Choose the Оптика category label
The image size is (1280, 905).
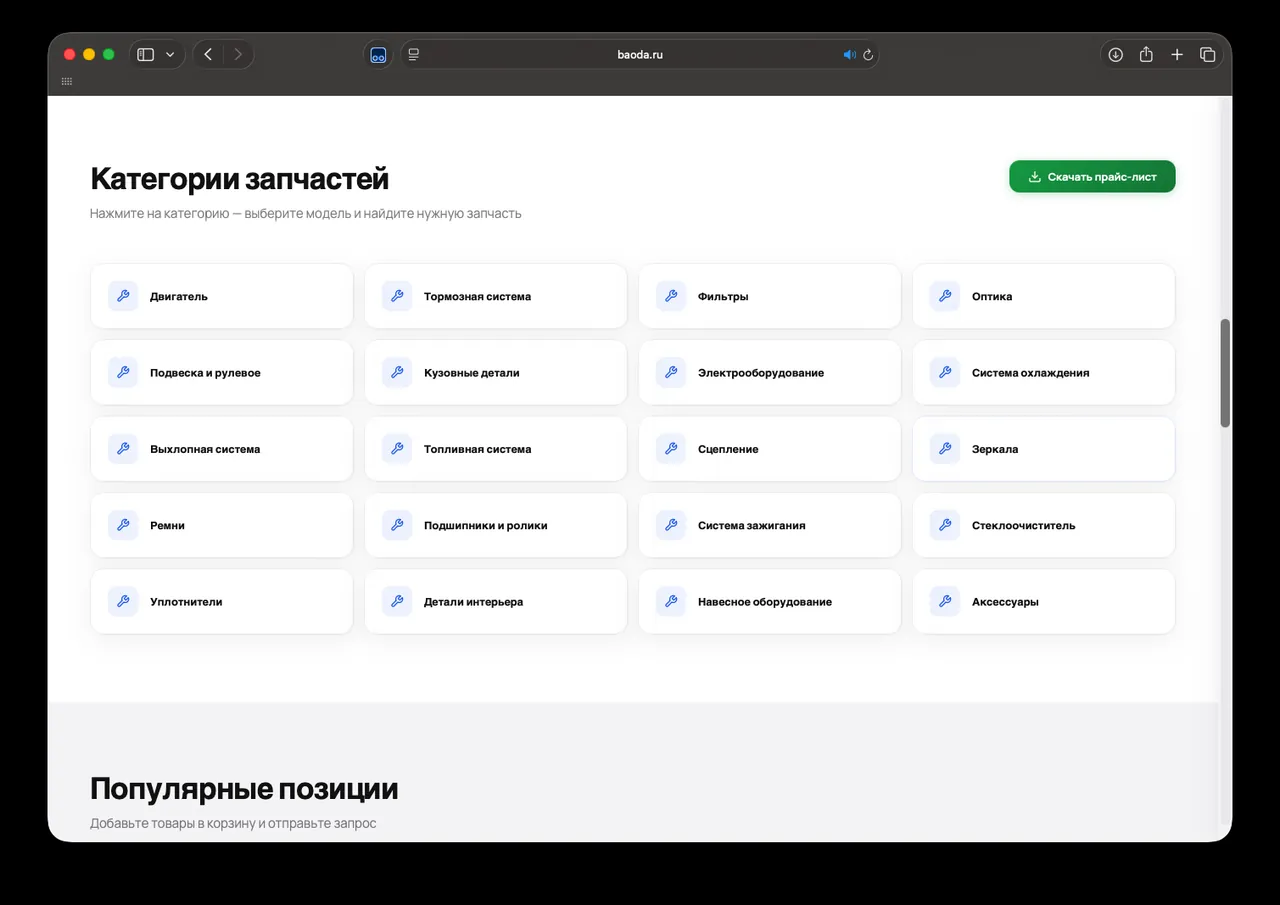coord(992,297)
